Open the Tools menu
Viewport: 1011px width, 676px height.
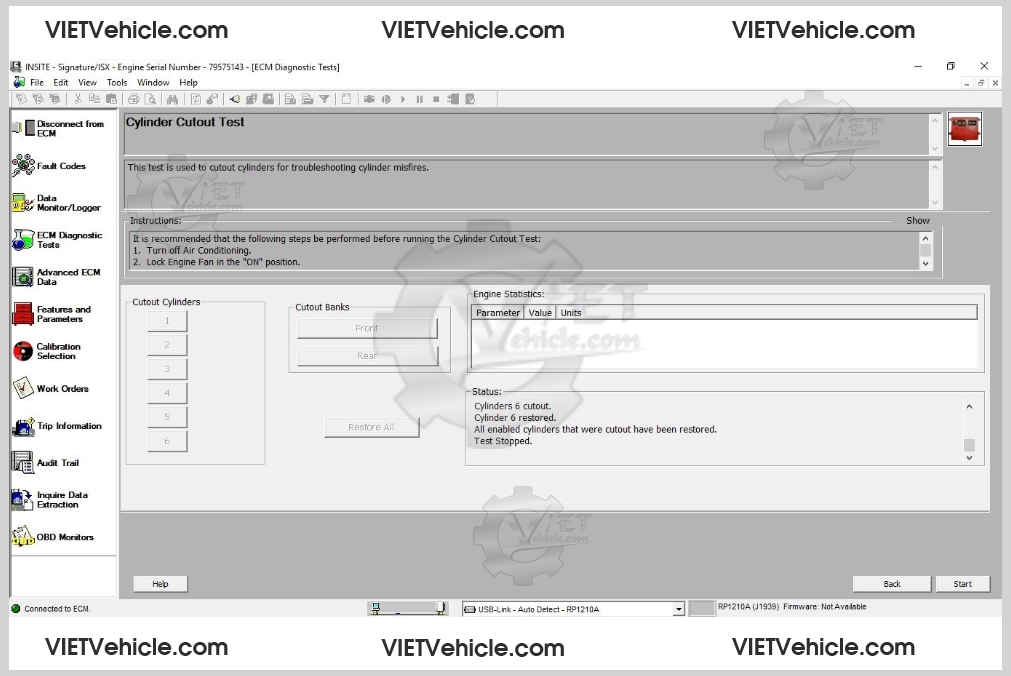[117, 82]
